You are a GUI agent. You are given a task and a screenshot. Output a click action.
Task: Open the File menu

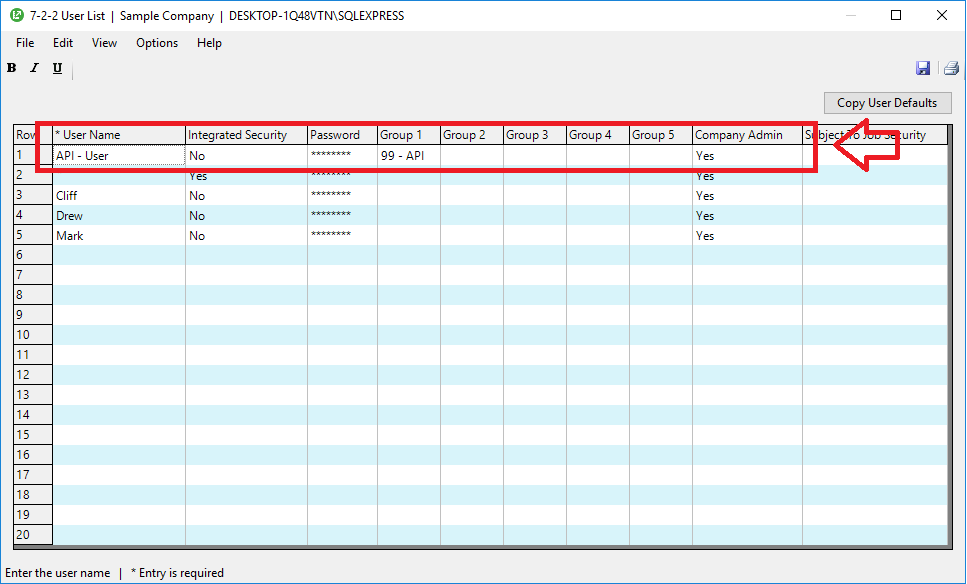[24, 43]
